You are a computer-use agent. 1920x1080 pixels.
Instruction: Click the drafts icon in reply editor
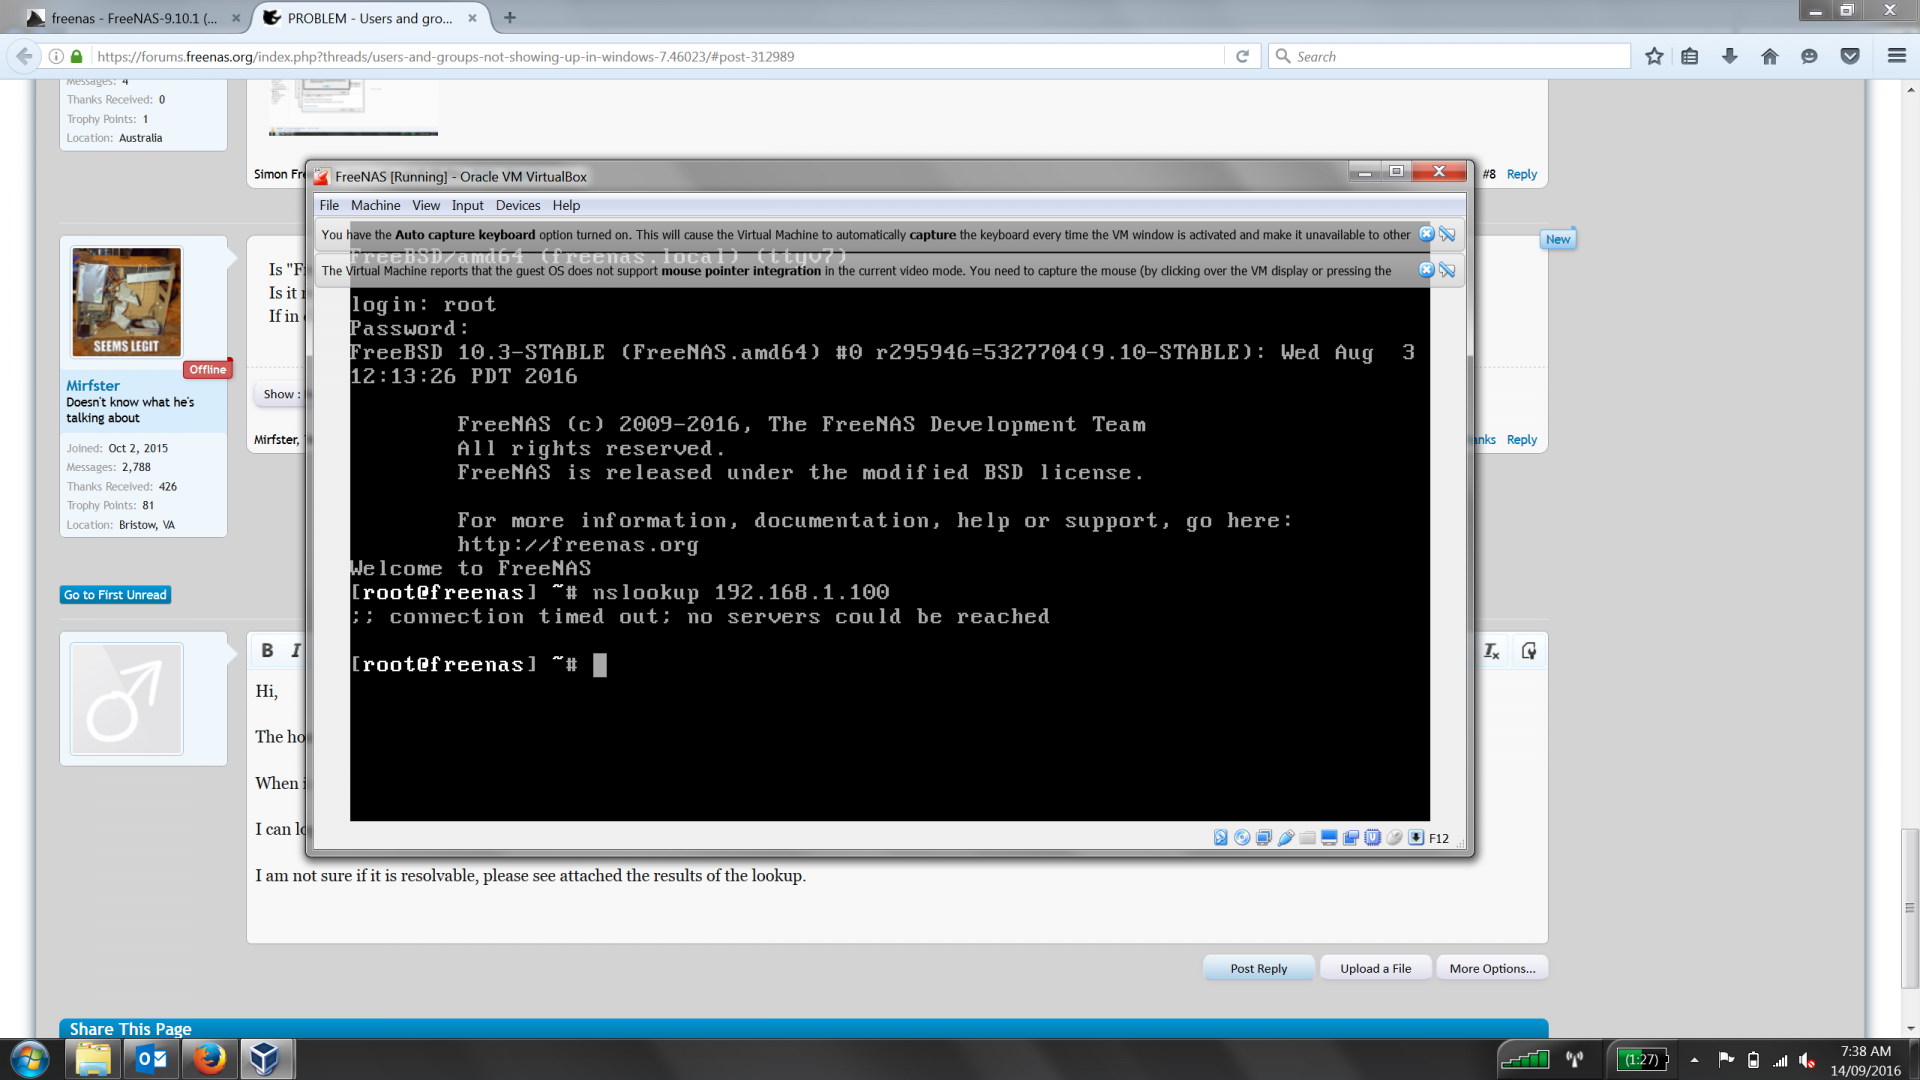(1529, 651)
